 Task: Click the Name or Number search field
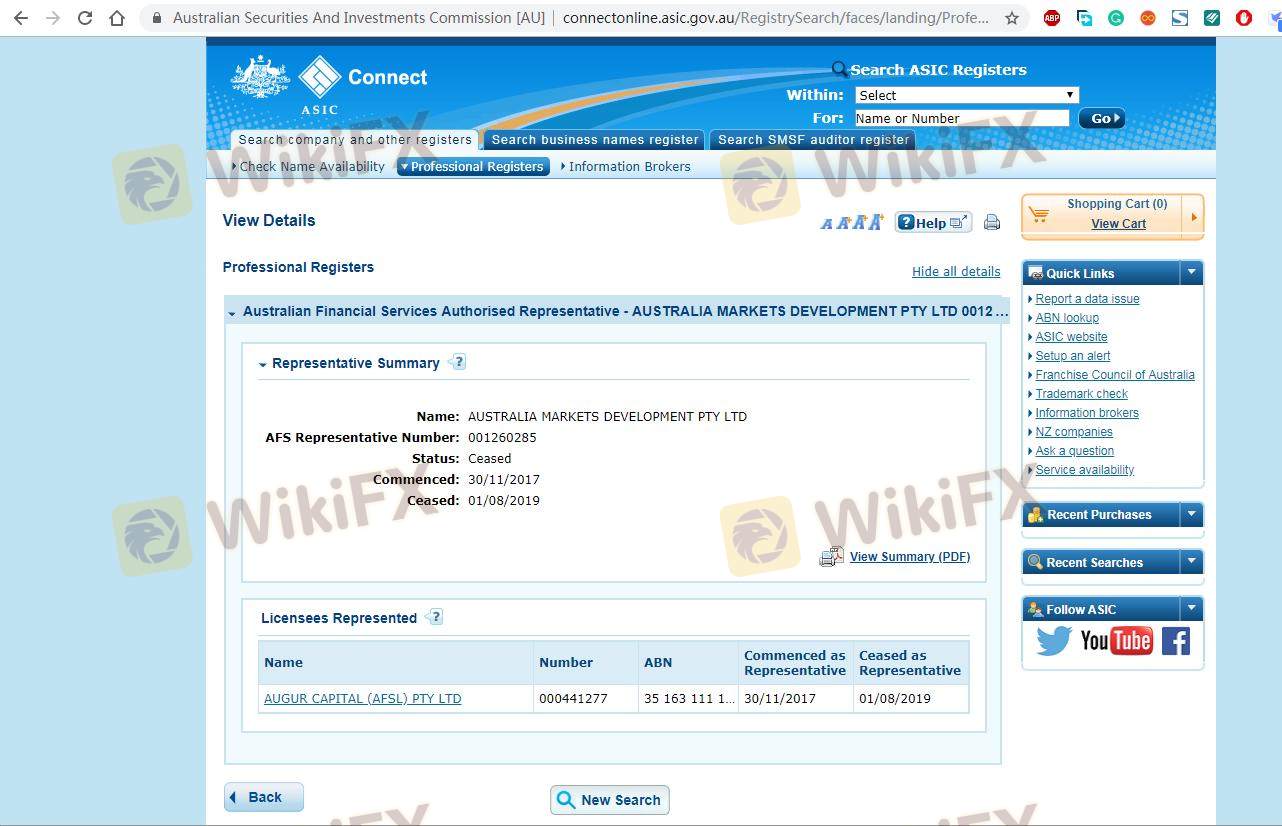pos(961,118)
